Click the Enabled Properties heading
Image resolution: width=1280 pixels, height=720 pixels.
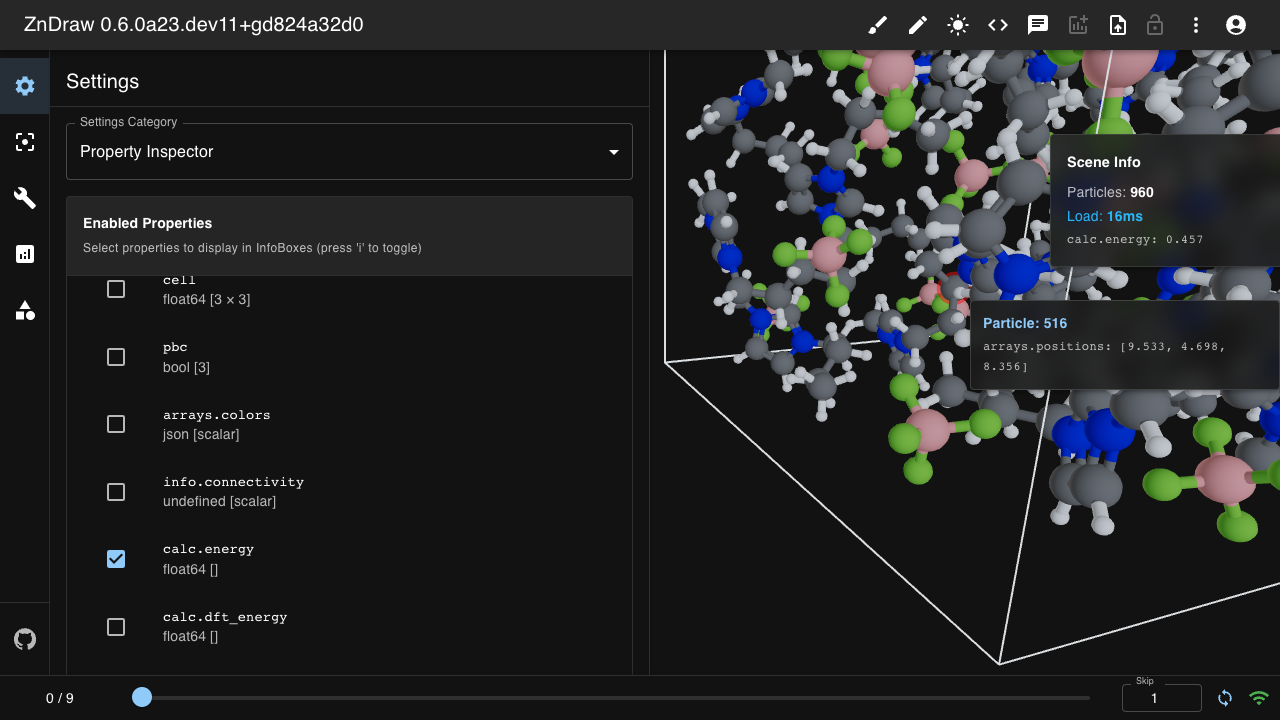(147, 223)
